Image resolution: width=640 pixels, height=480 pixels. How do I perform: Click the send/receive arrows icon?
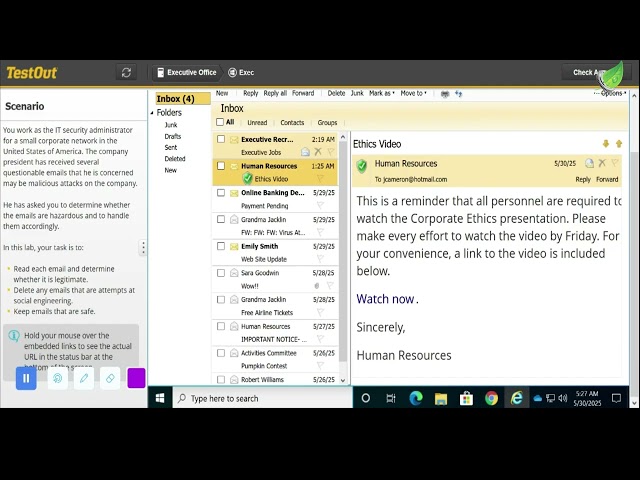tap(458, 94)
